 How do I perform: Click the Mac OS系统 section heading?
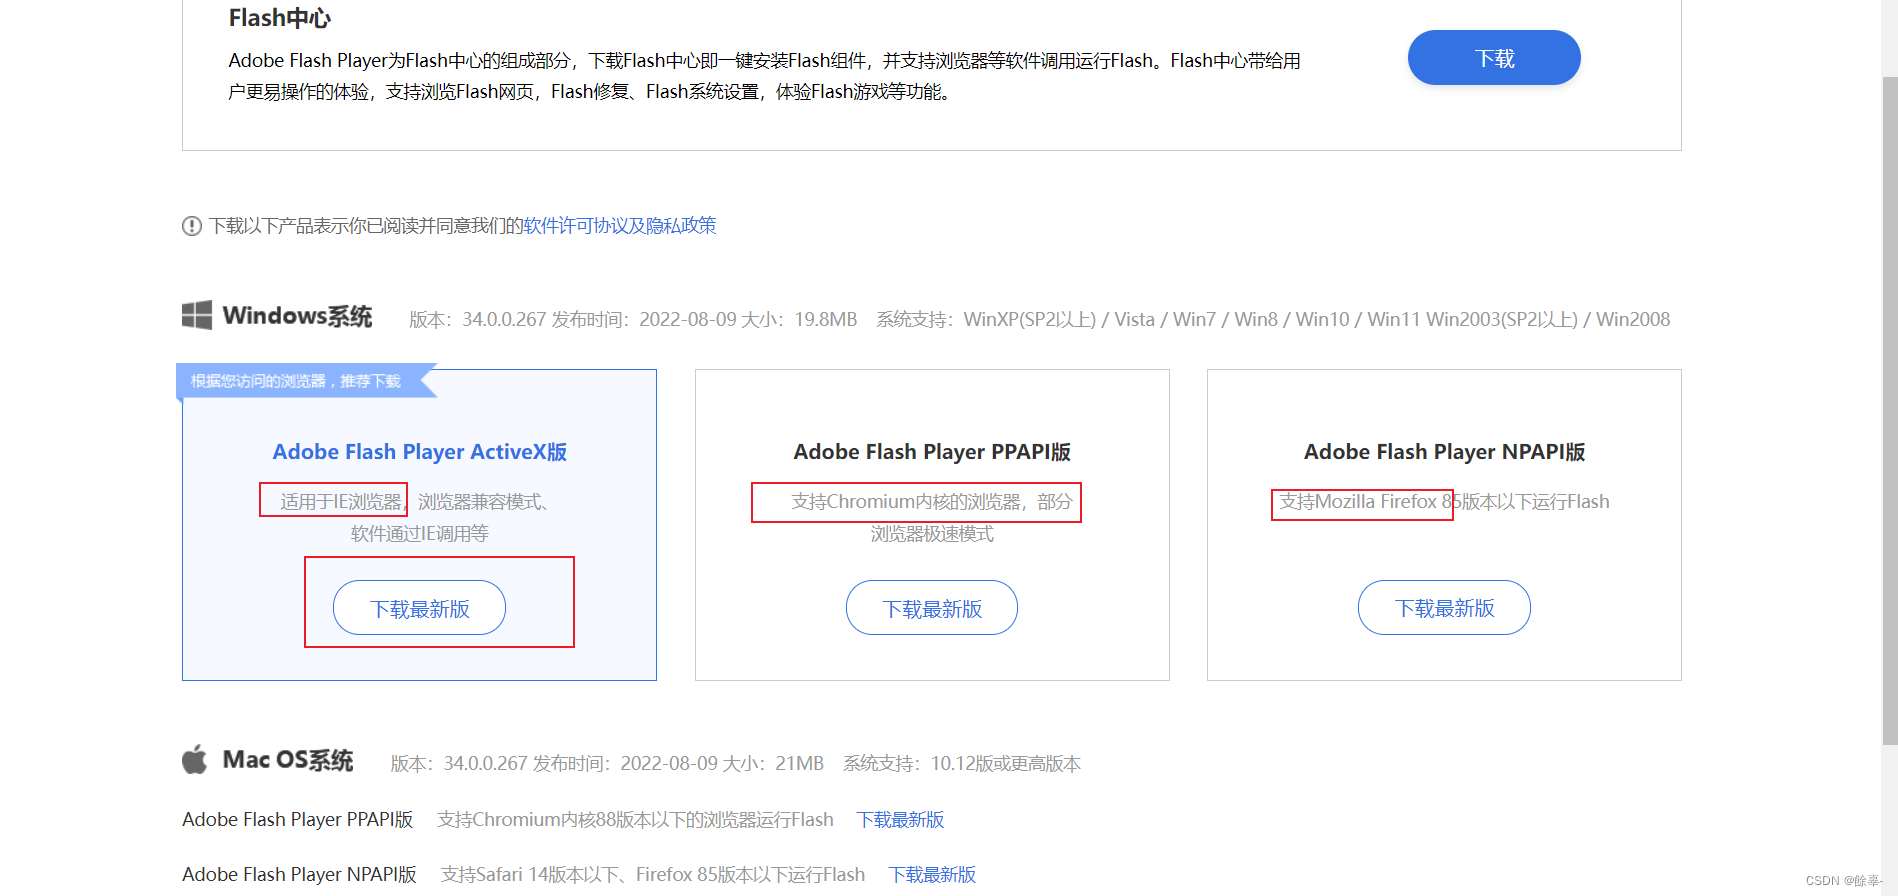(288, 760)
